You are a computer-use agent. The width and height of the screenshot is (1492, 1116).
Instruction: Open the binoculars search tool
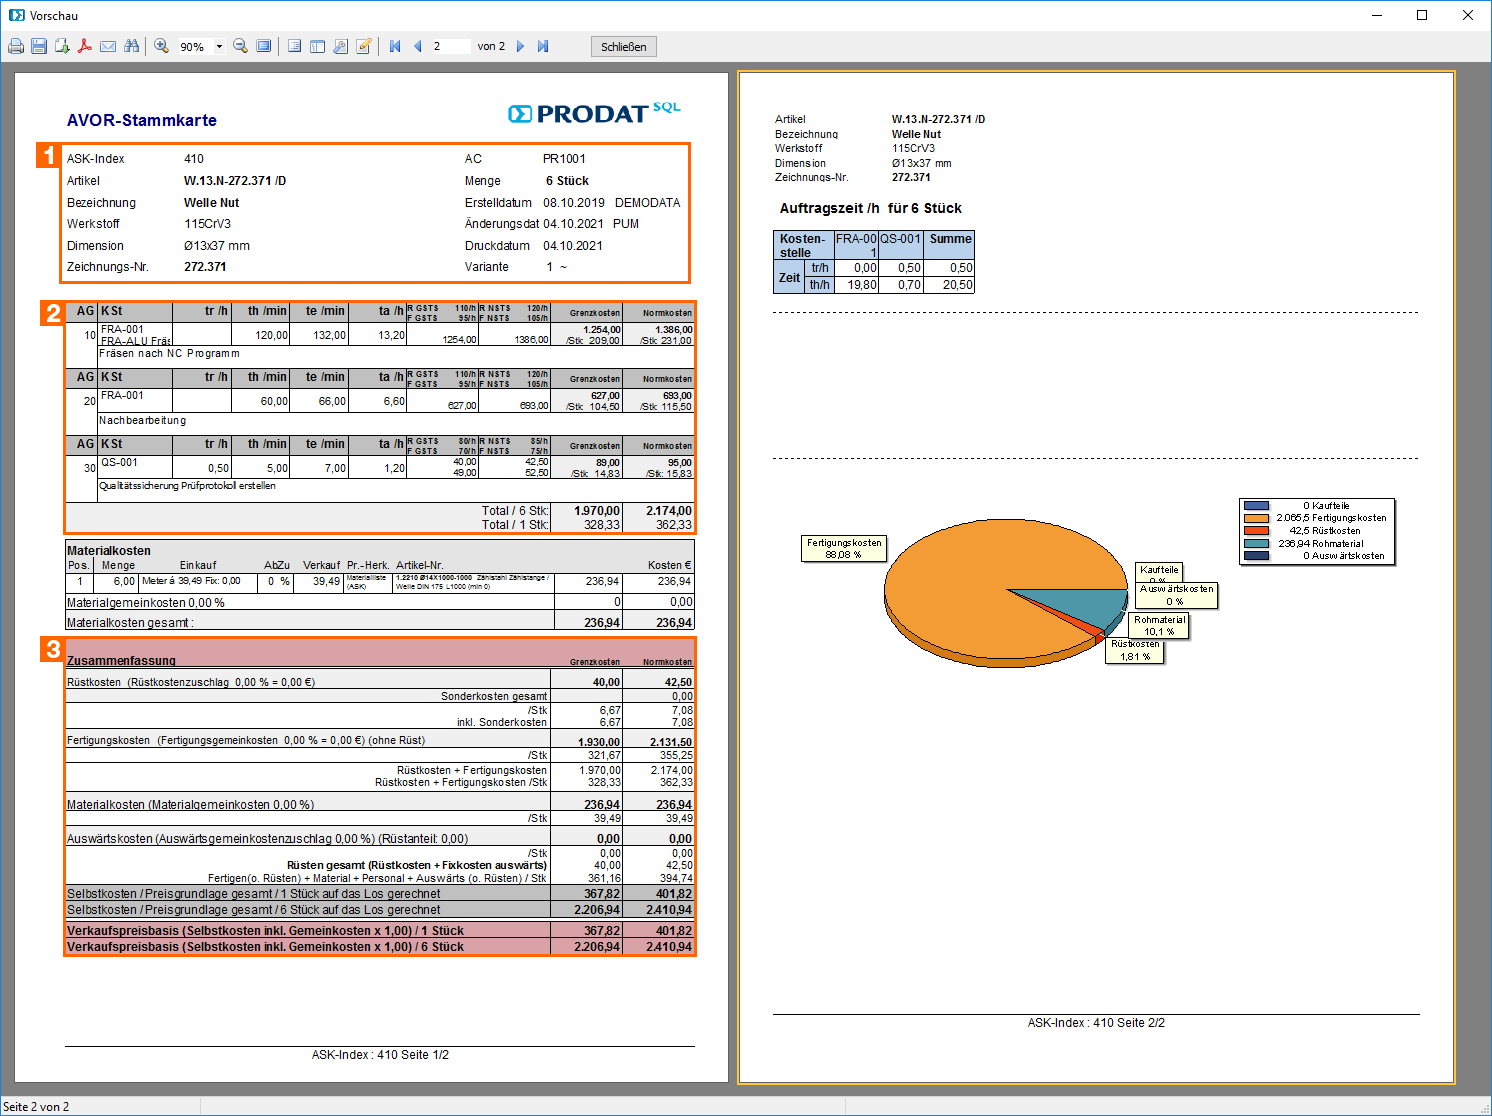click(x=131, y=46)
